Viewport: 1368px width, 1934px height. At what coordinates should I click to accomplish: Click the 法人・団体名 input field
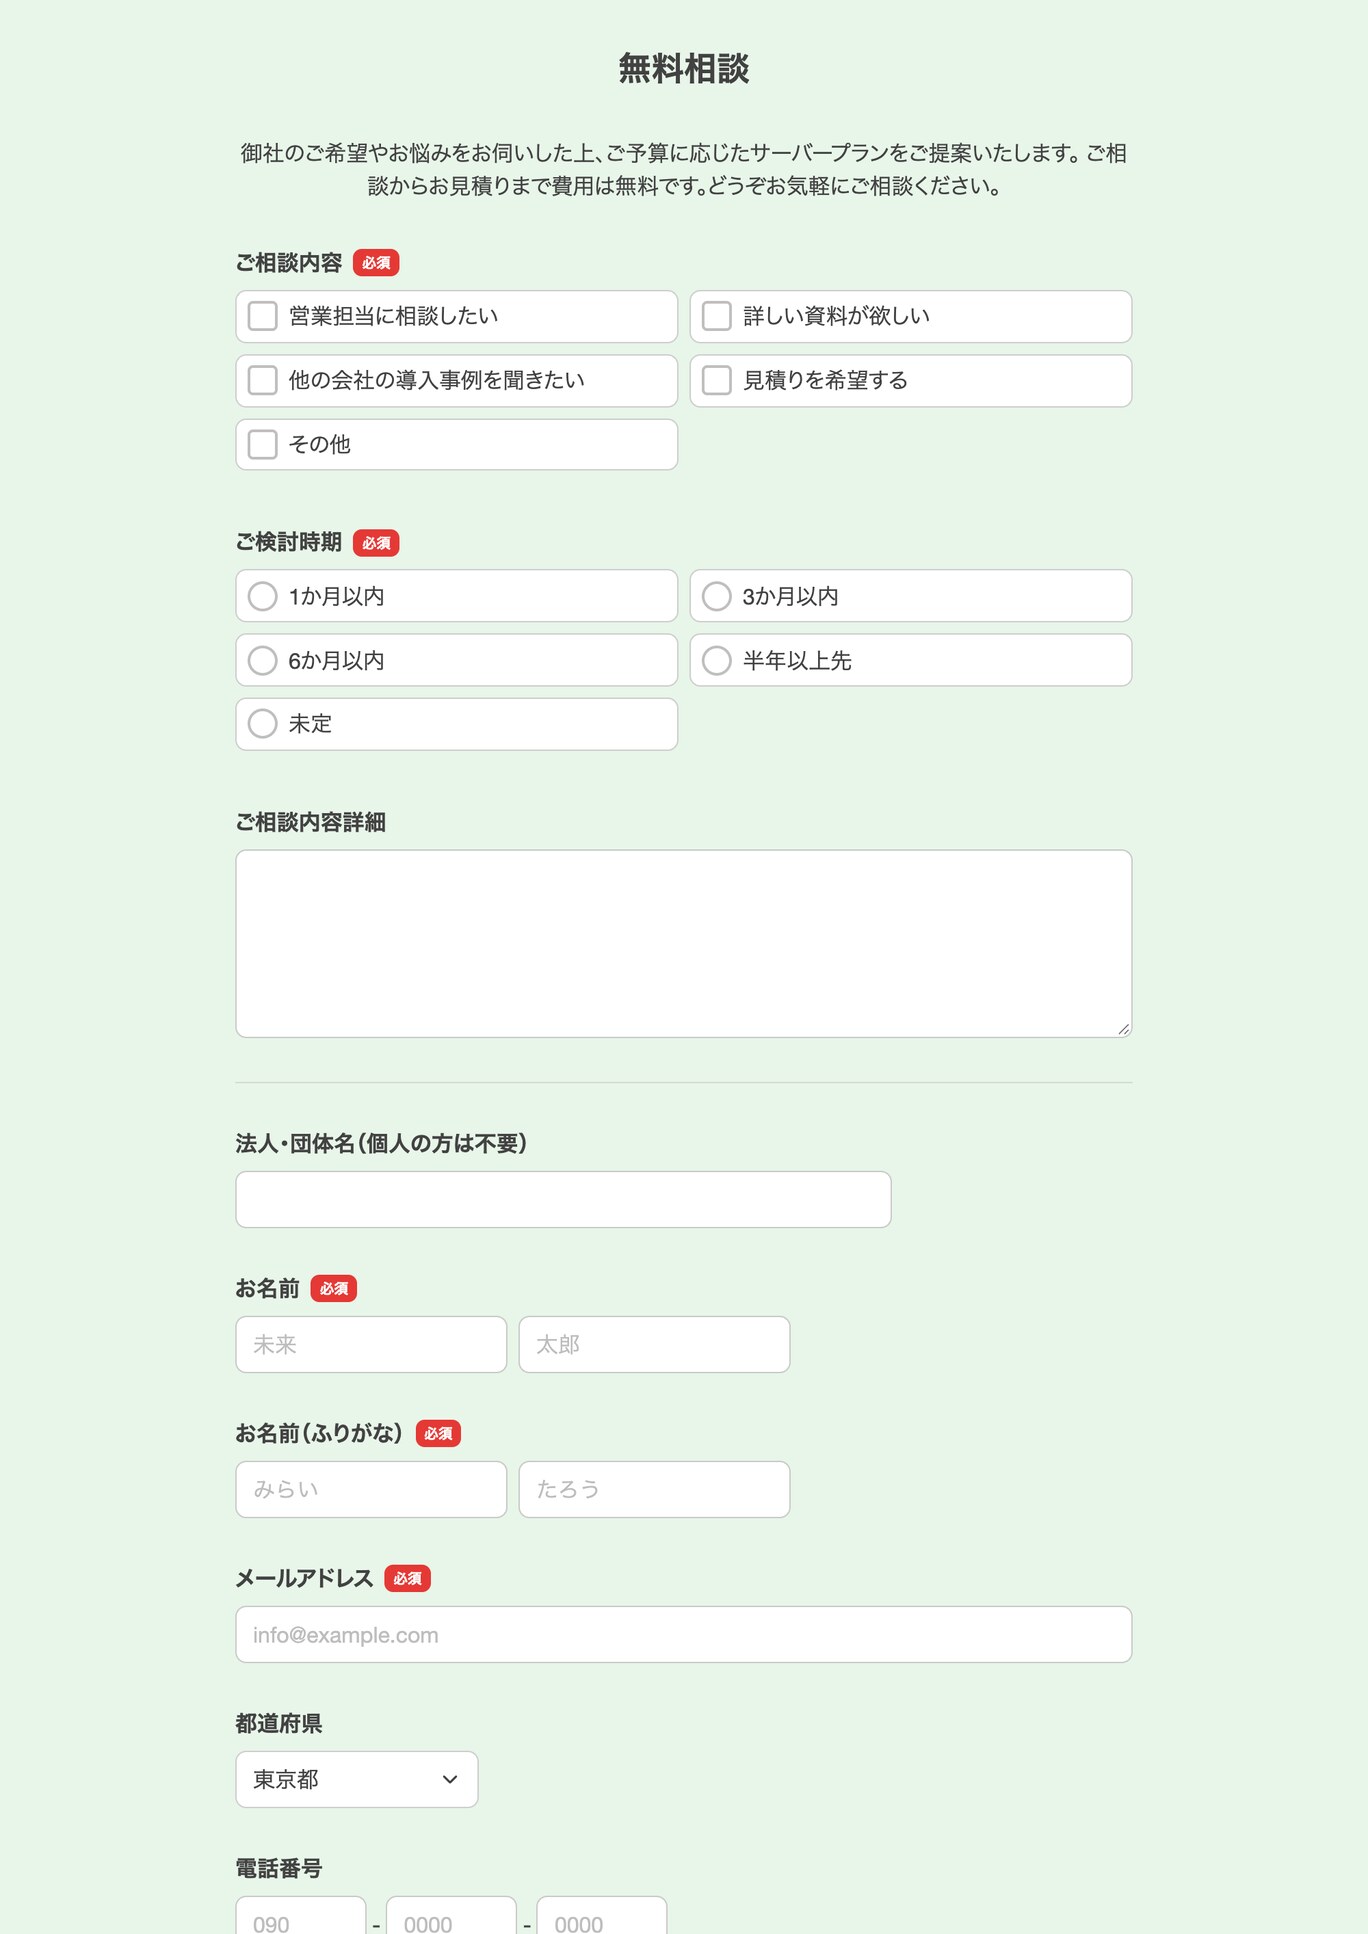click(x=563, y=1199)
